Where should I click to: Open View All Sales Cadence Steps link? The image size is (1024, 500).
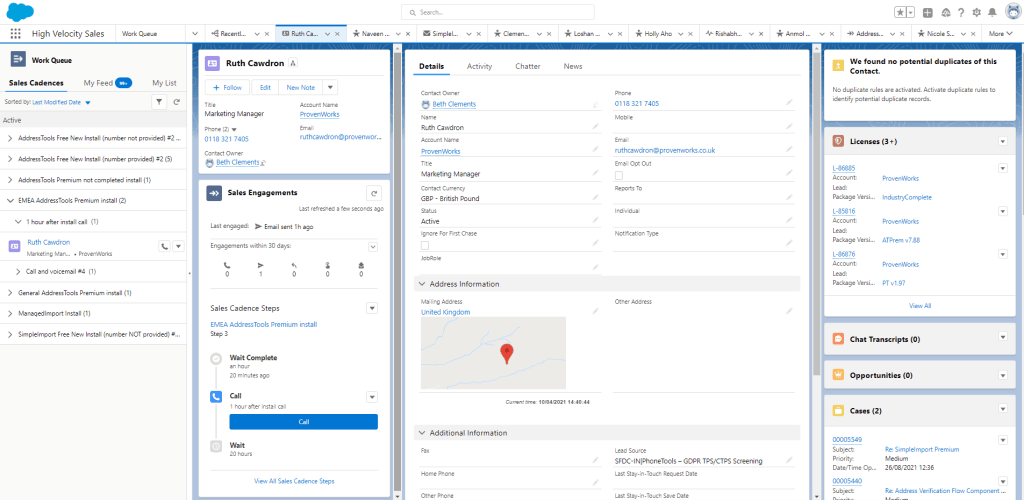pos(294,481)
